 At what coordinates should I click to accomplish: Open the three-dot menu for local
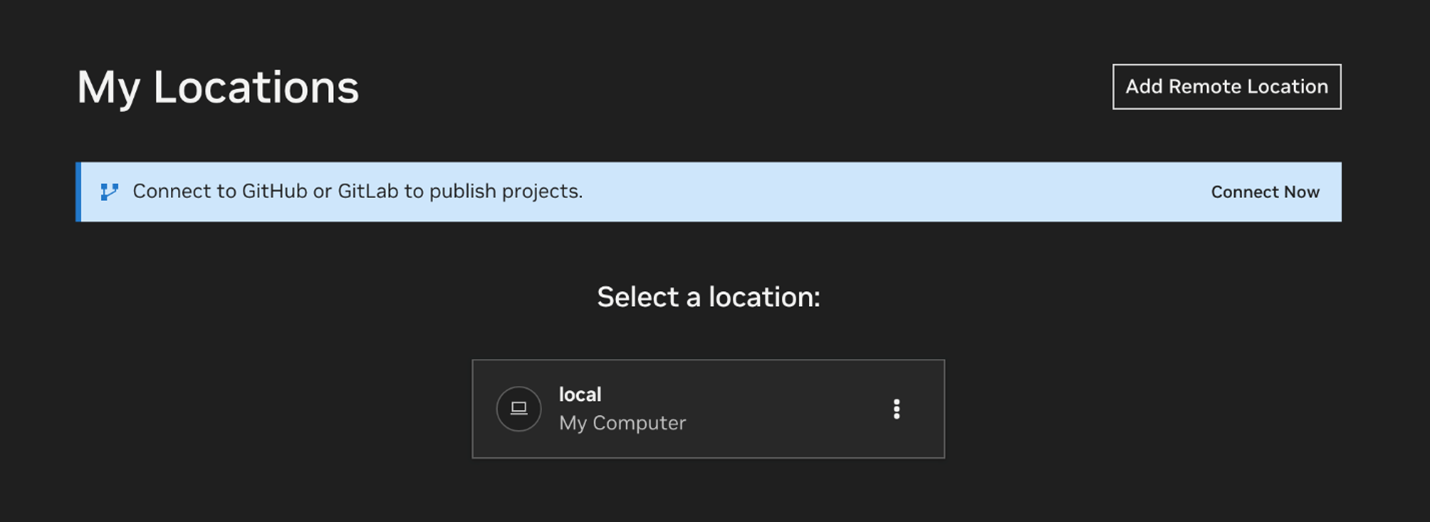(896, 409)
